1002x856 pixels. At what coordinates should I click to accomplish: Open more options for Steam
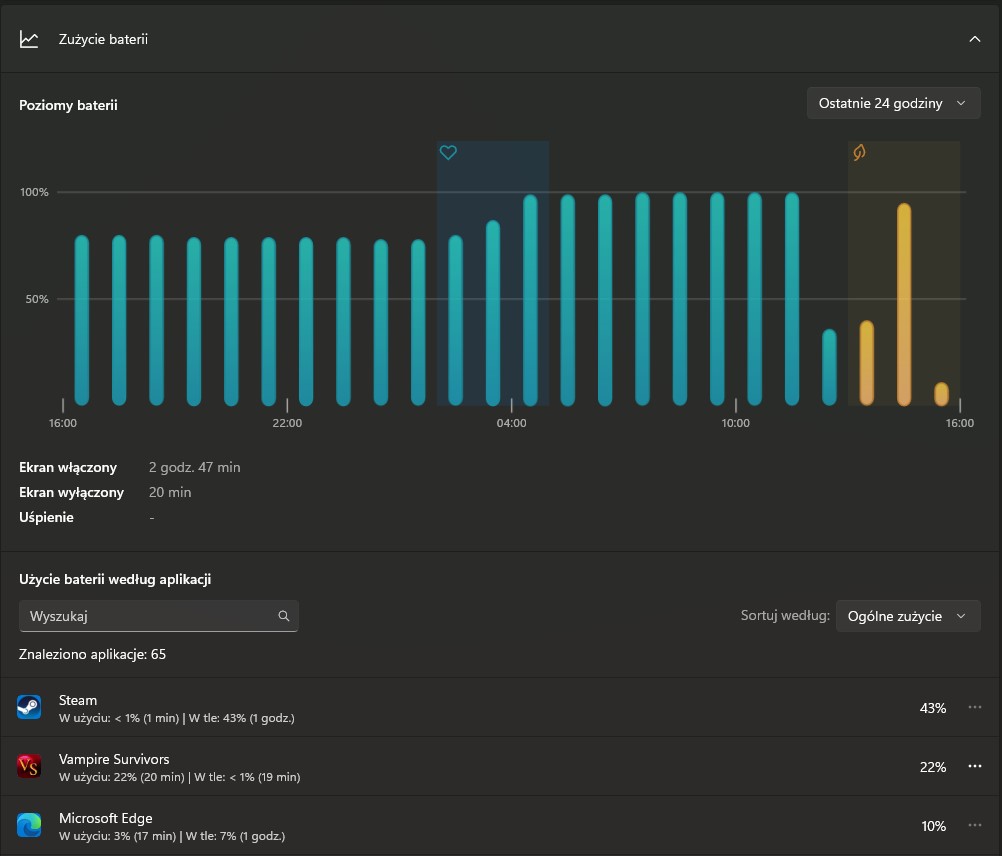pyautogui.click(x=975, y=708)
